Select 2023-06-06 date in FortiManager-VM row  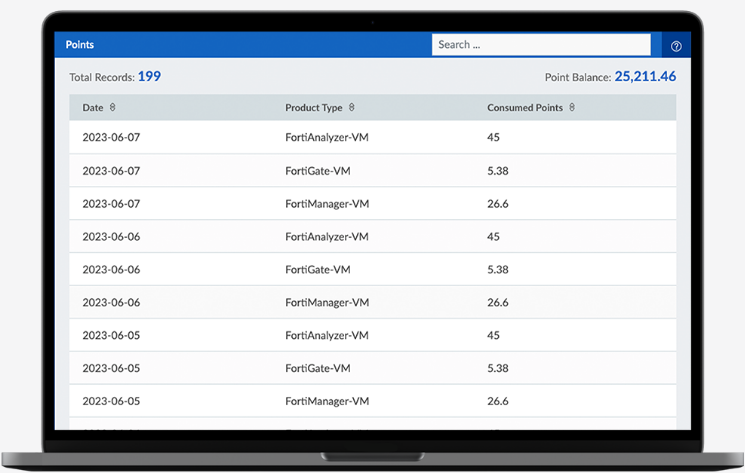click(x=111, y=303)
